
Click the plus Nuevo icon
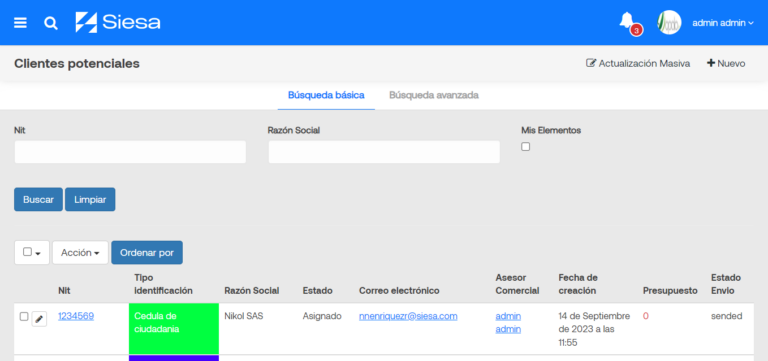[x=711, y=63]
